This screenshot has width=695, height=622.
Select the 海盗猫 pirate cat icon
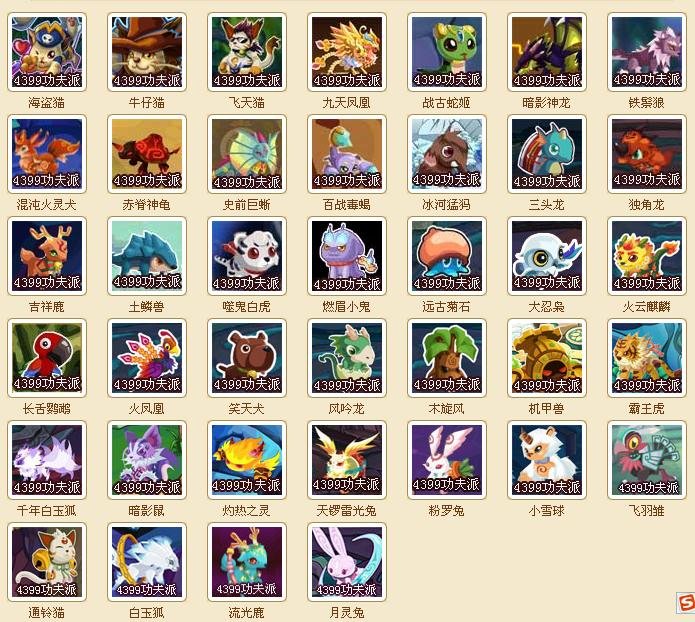[x=47, y=52]
